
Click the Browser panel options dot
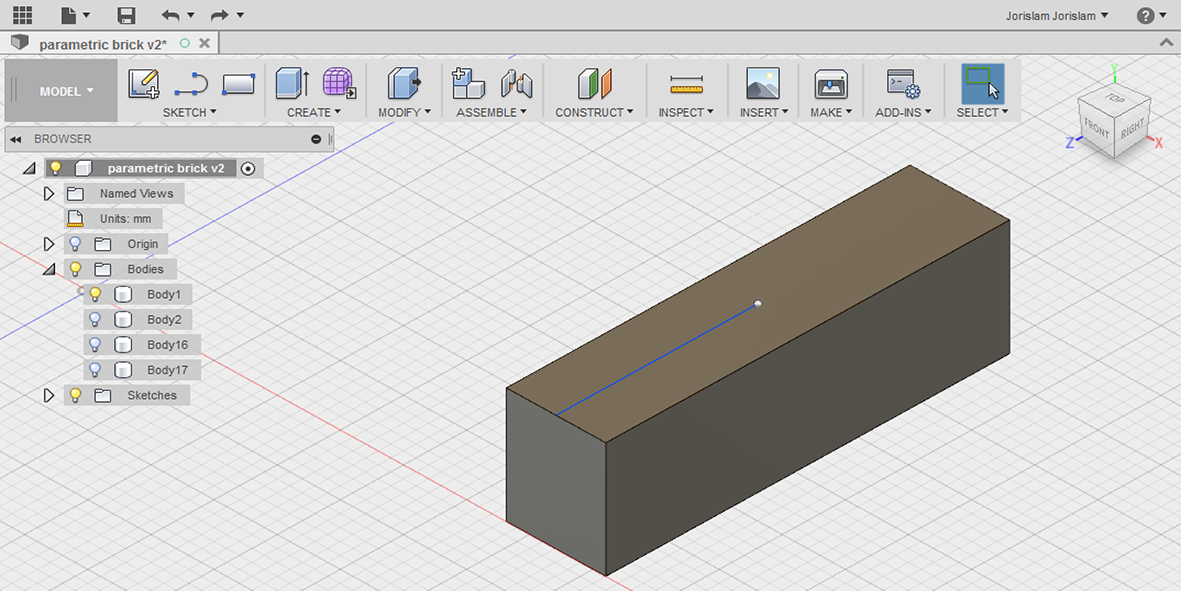[316, 139]
